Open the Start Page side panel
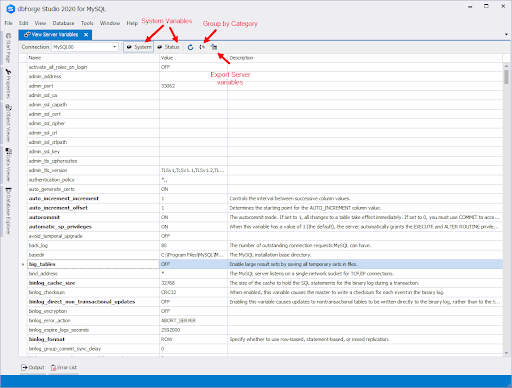 tap(8, 47)
